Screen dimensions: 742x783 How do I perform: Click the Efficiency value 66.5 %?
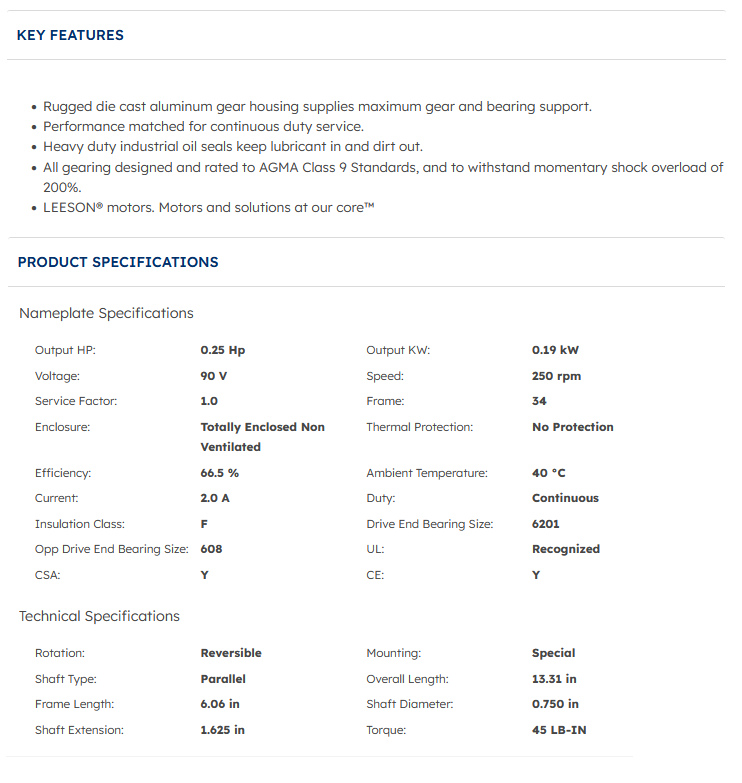219,473
